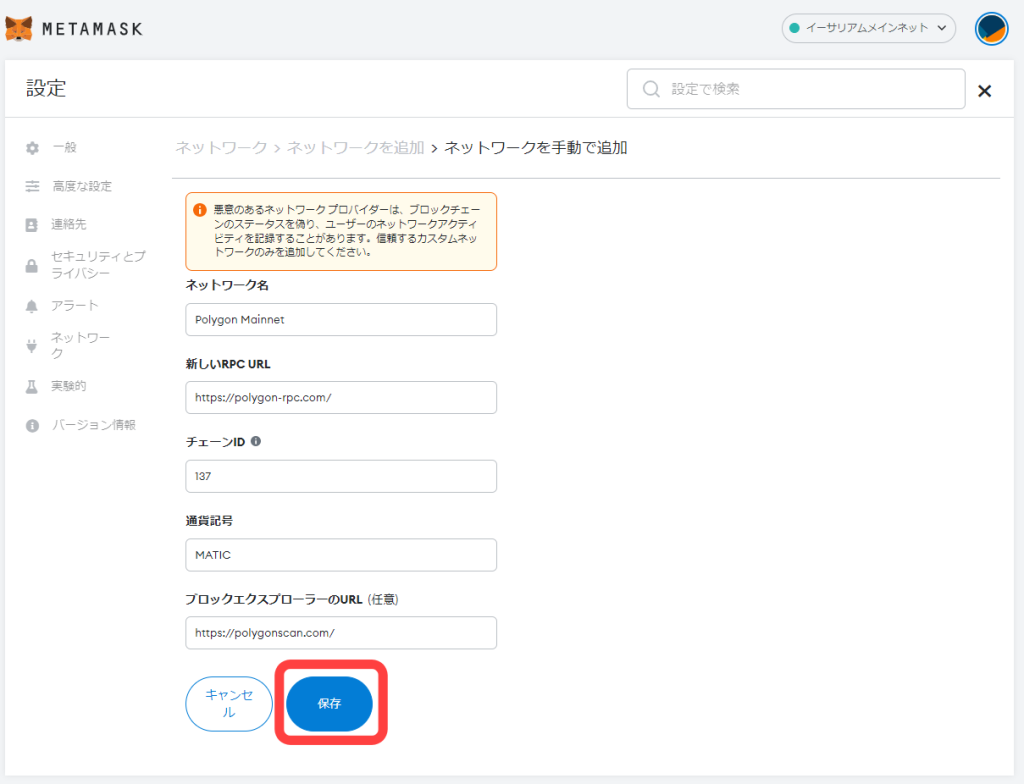The width and height of the screenshot is (1024, 784).
Task: Open the バージョン情報 section
Action: pos(94,425)
